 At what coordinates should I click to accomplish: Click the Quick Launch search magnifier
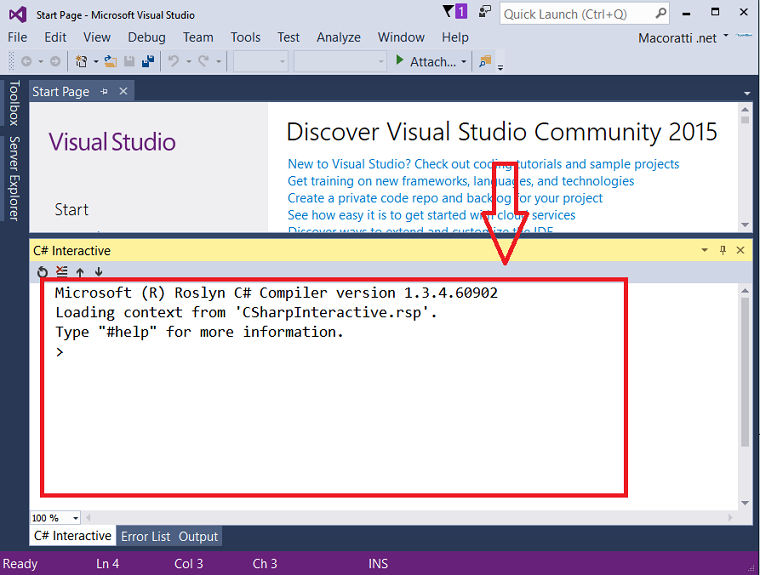(661, 14)
